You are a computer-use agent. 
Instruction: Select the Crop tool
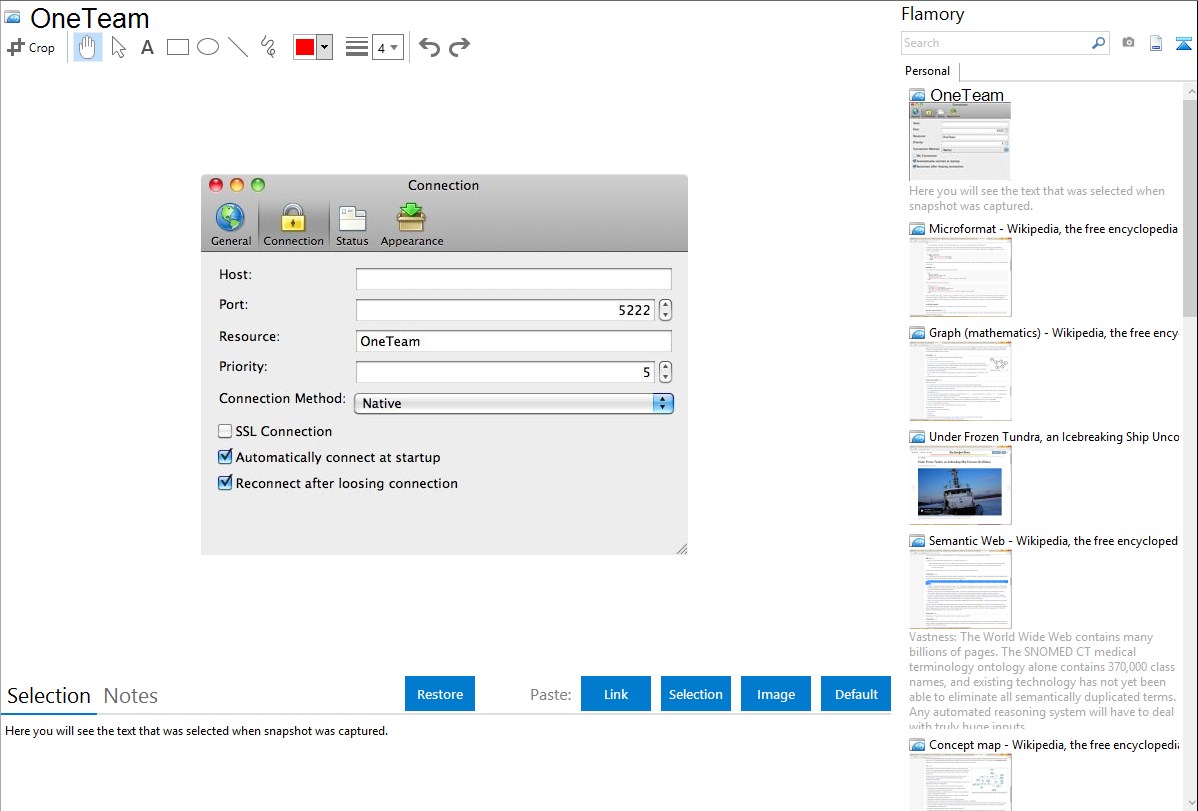(x=31, y=47)
